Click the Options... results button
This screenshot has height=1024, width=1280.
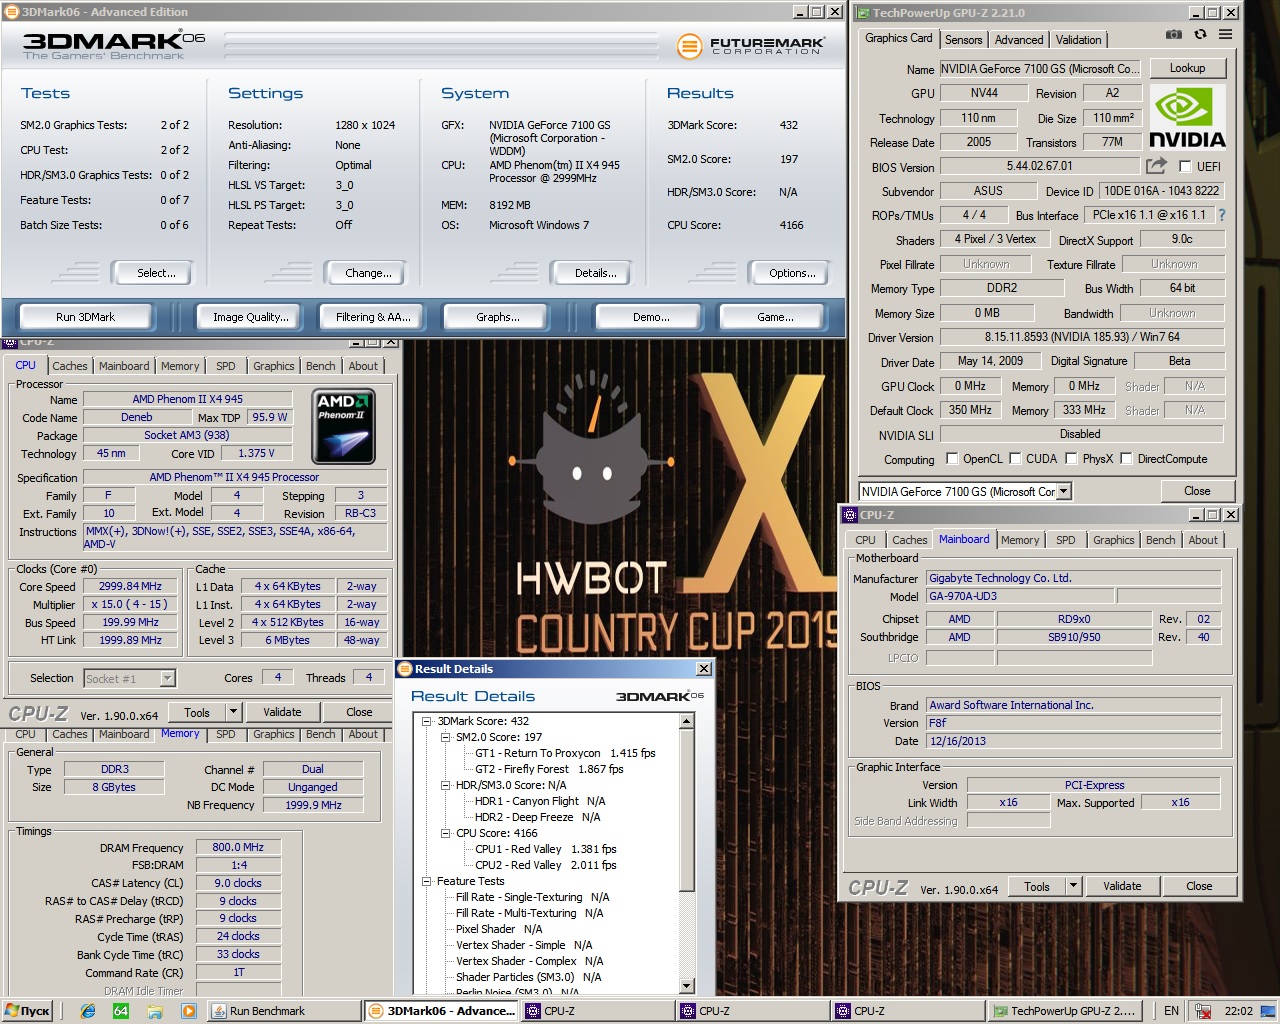[x=792, y=273]
